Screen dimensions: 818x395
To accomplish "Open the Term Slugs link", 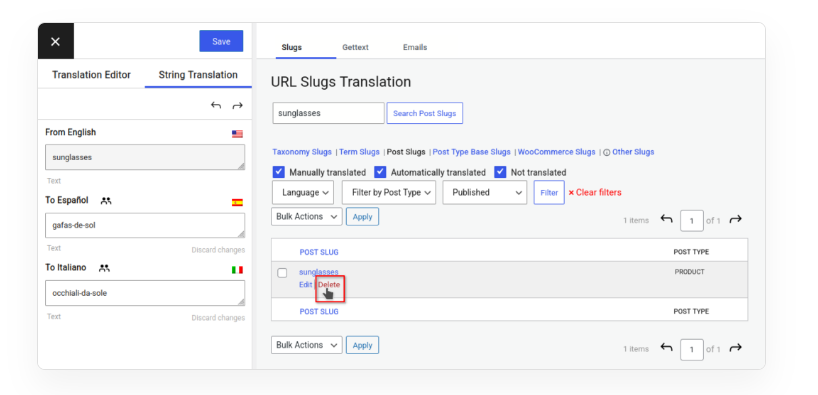I will point(359,152).
